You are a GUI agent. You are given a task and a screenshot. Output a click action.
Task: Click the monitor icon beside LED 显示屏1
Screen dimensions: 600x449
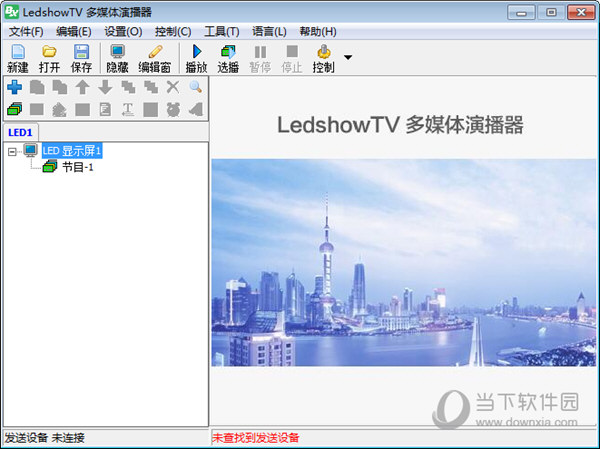coord(31,150)
